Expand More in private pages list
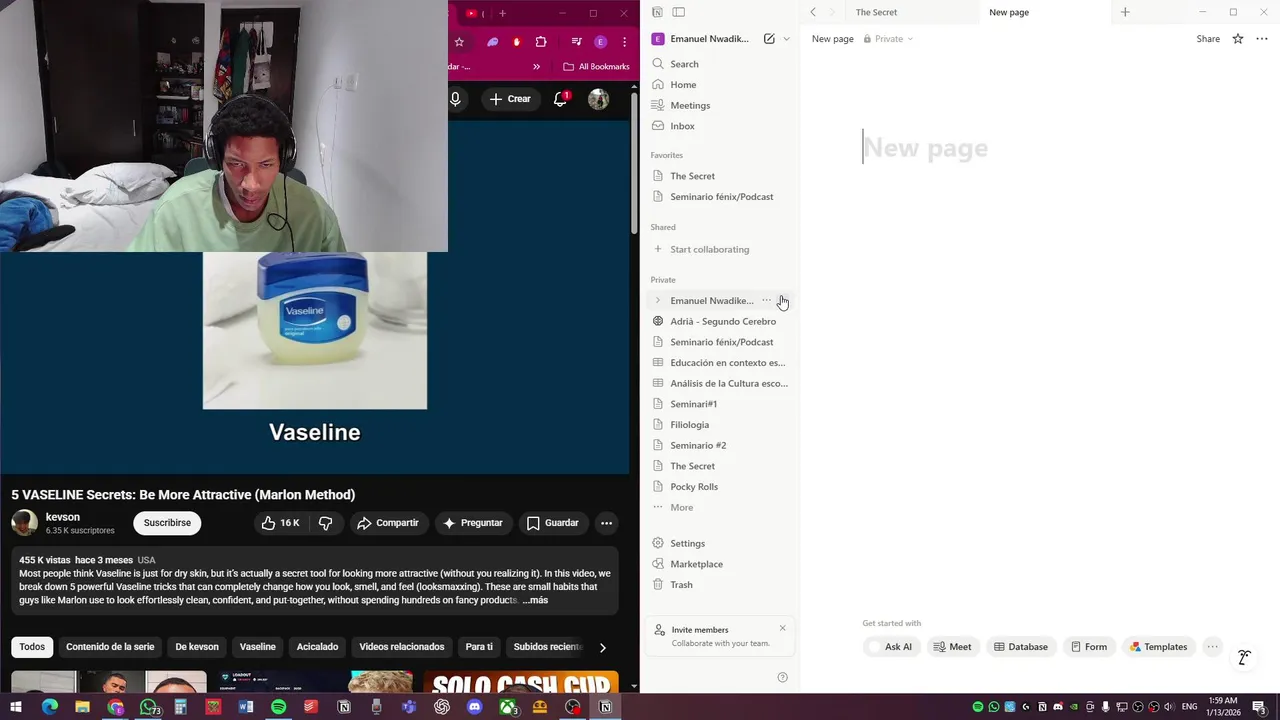 click(x=720, y=508)
